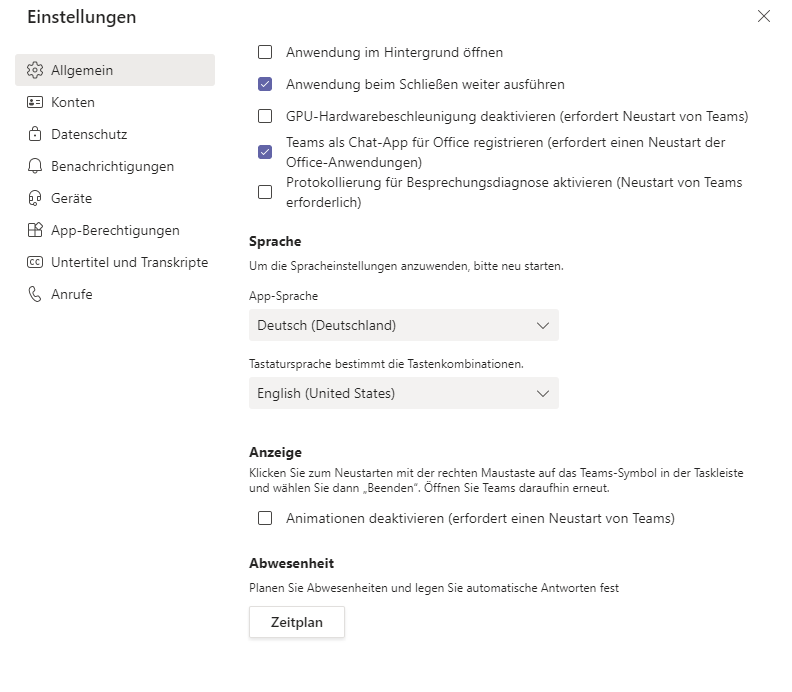Image resolution: width=792 pixels, height=692 pixels.
Task: Go to Benachrichtigungen settings
Action: [x=115, y=166]
